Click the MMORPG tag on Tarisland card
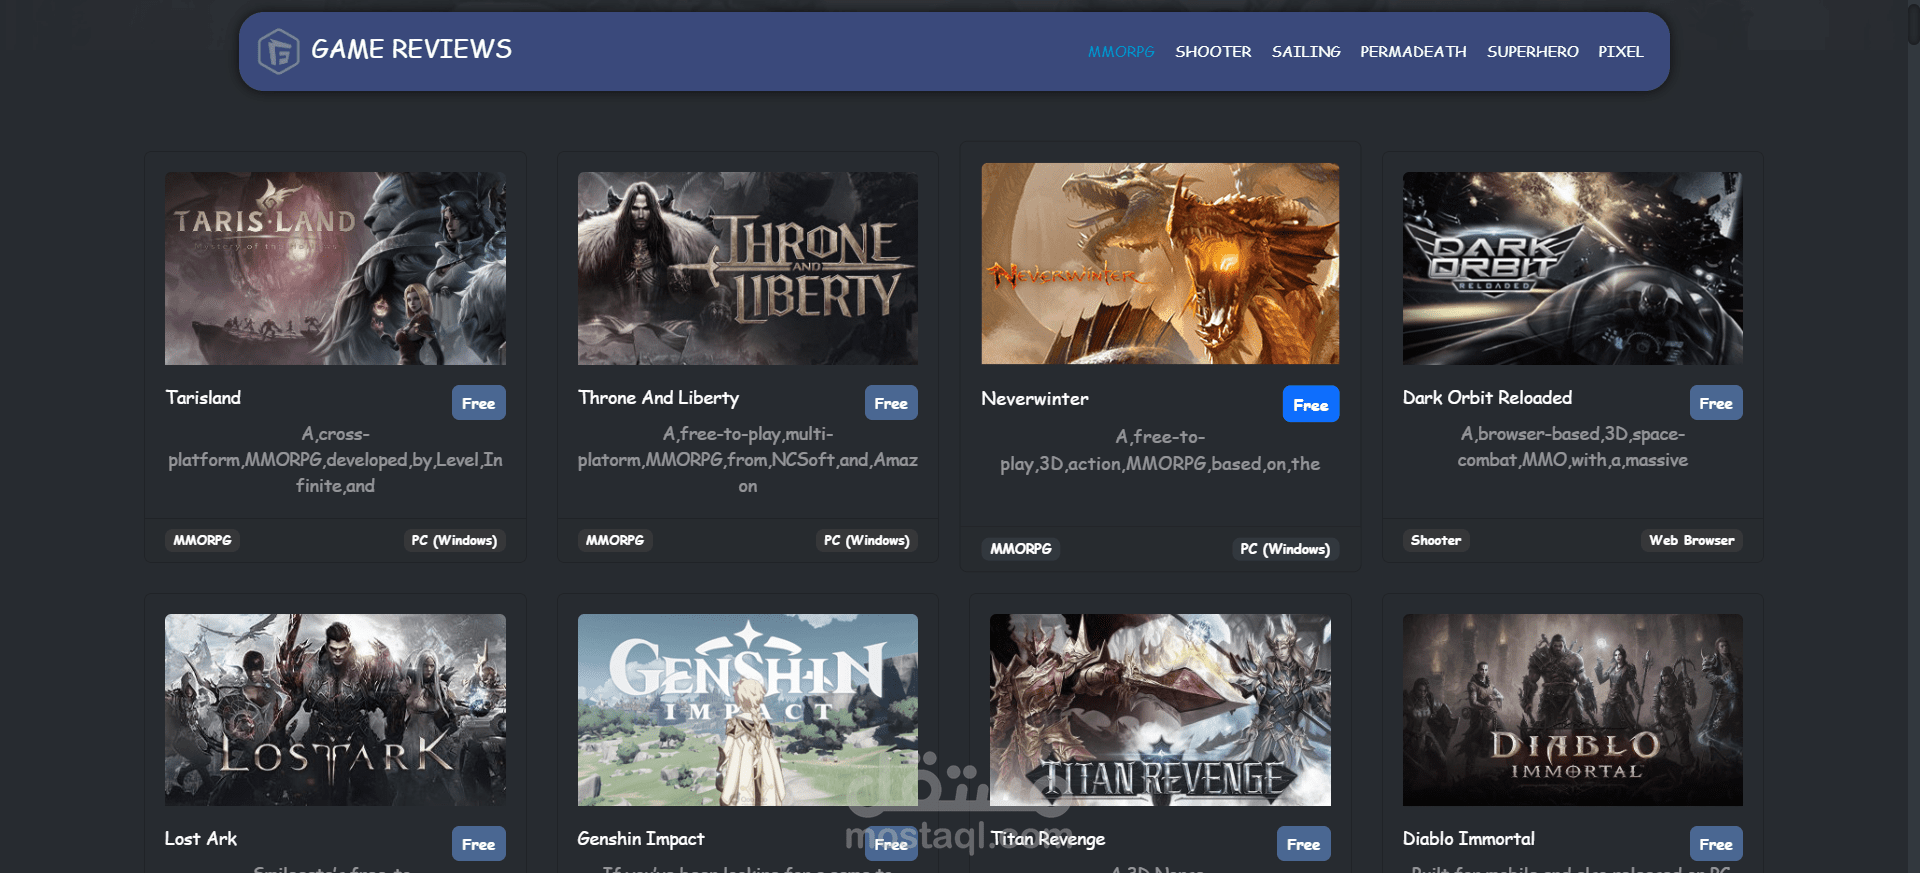Image resolution: width=1920 pixels, height=873 pixels. pyautogui.click(x=202, y=540)
